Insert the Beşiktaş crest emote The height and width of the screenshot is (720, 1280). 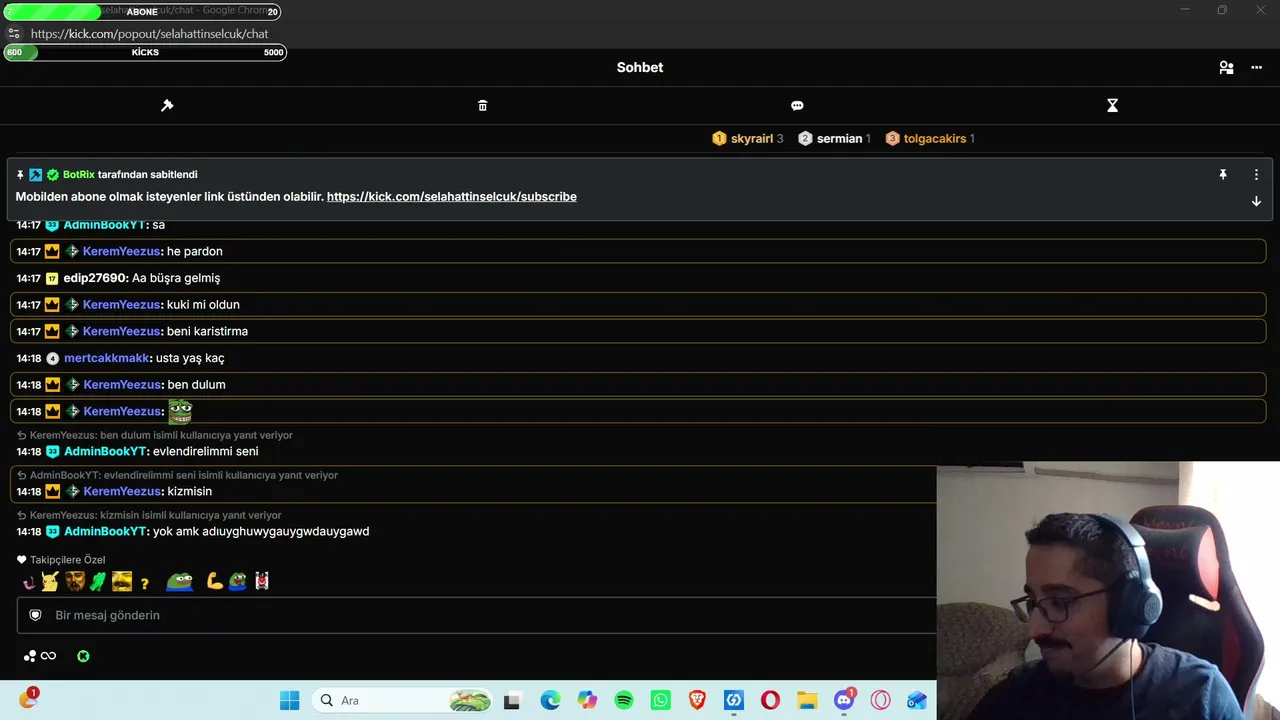coord(262,582)
